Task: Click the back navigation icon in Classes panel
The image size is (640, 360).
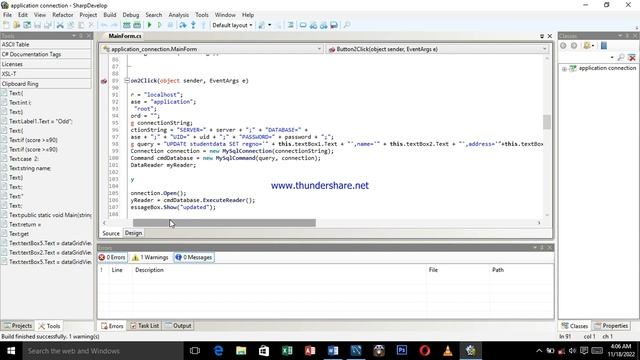Action: [563, 46]
